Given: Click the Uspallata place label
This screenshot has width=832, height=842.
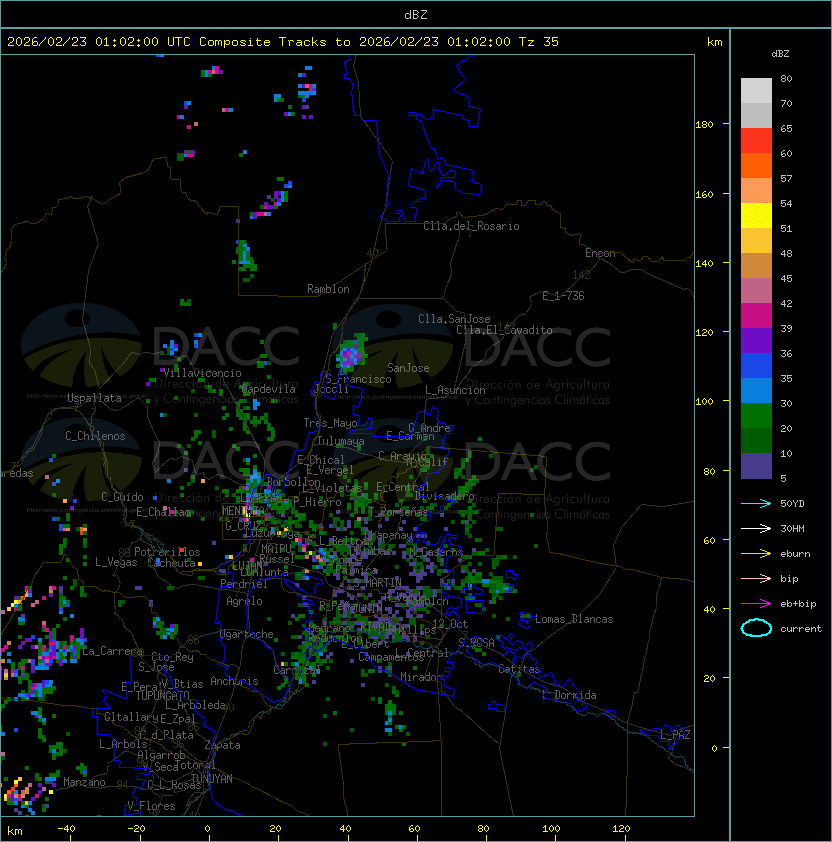Looking at the screenshot, I should (94, 398).
